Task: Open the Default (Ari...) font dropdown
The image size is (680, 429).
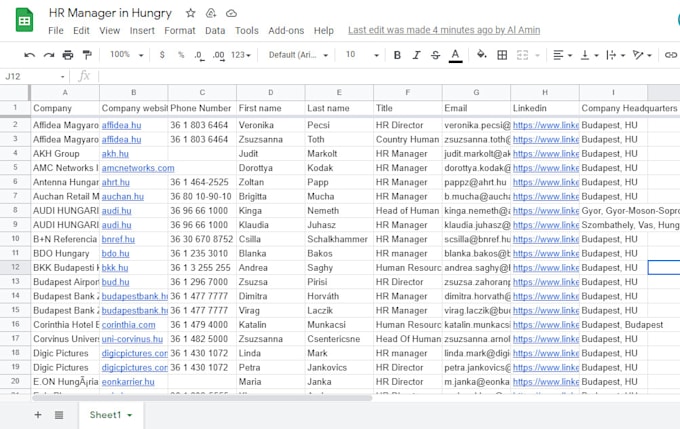Action: pos(298,55)
